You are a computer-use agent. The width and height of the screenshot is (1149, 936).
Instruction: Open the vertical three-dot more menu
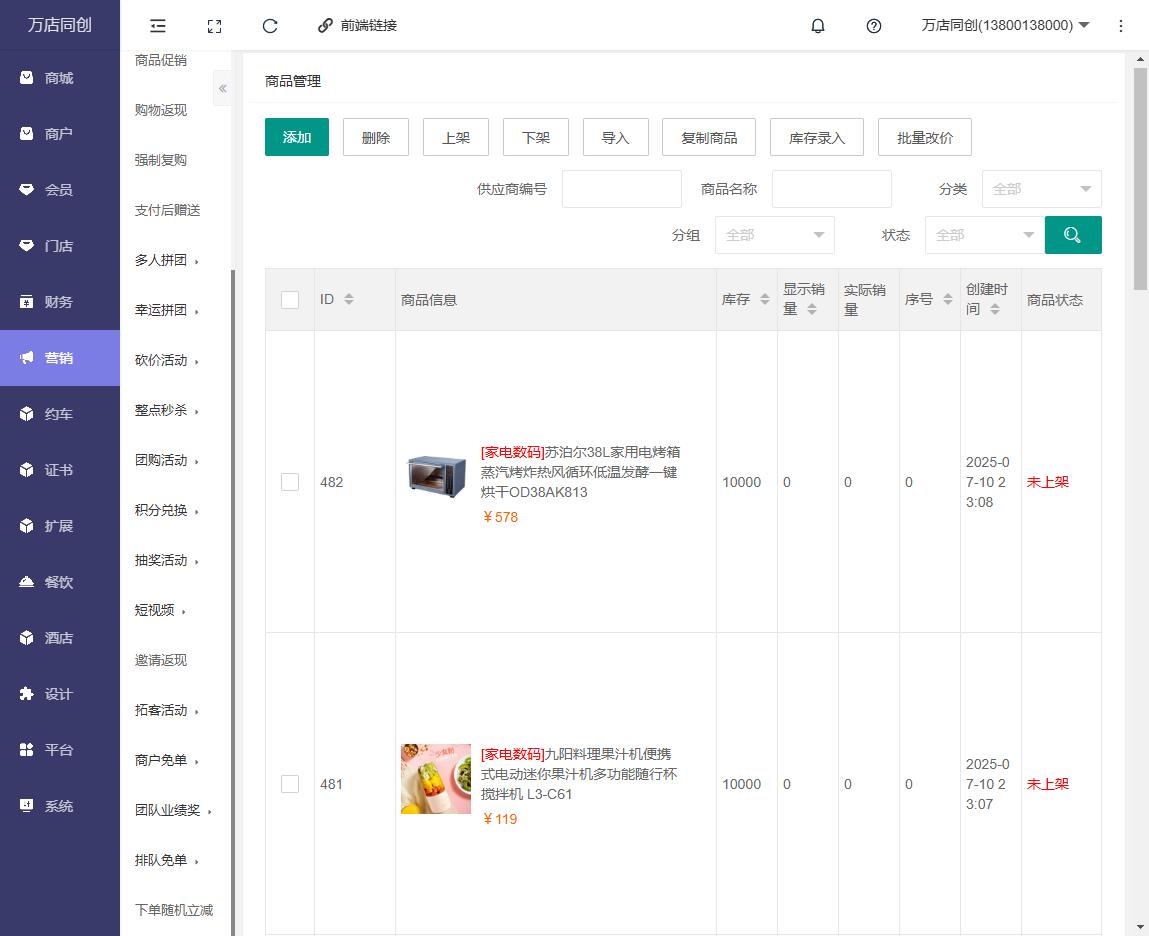1120,26
